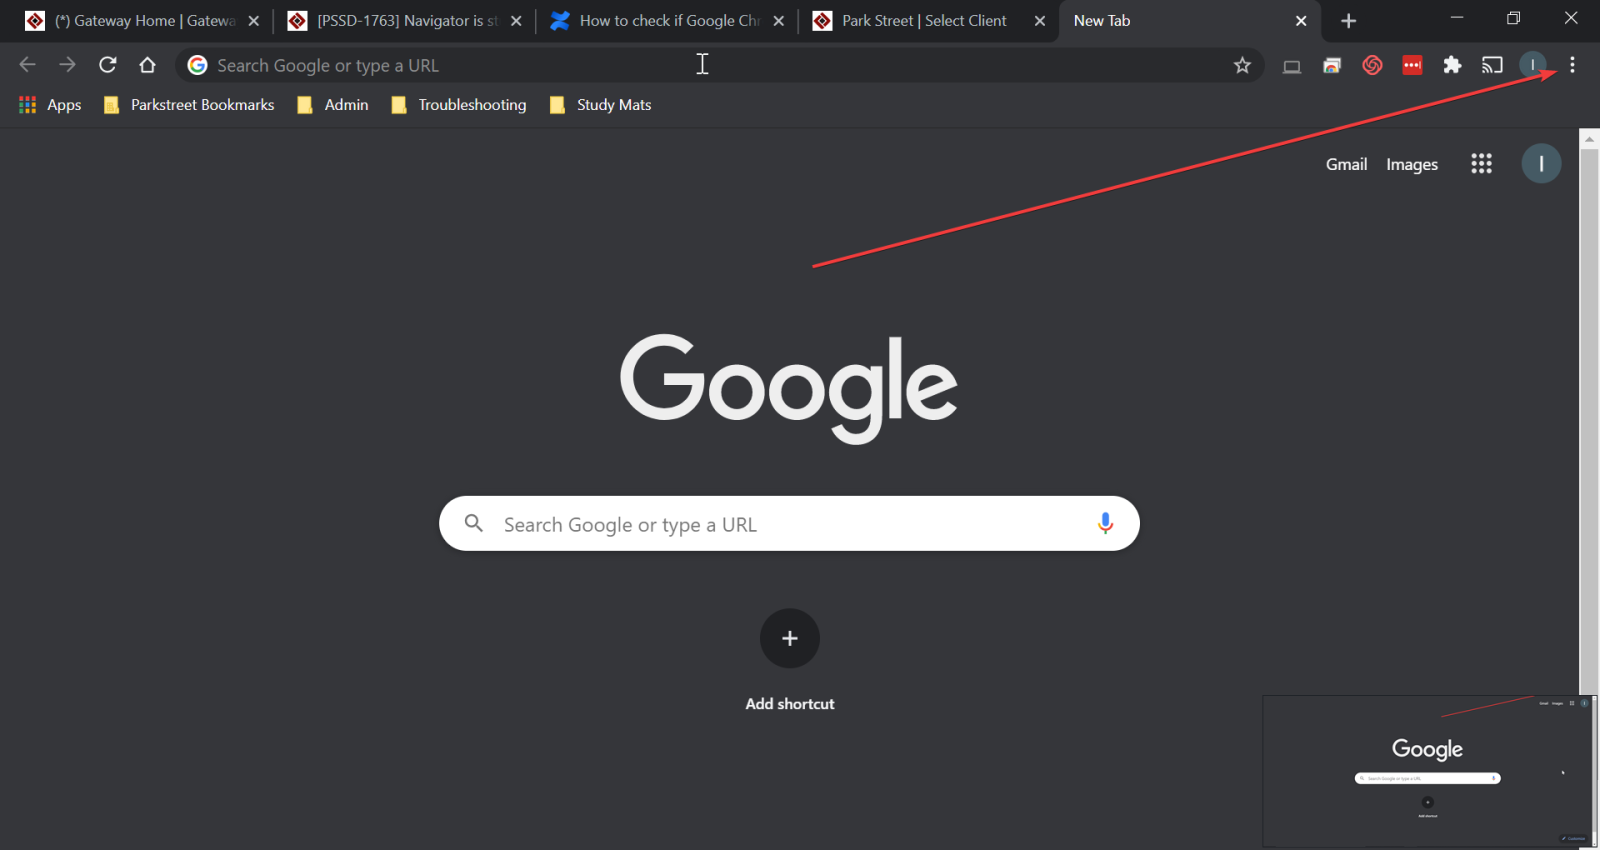
Task: Switch to the Gateway Home tab
Action: 142,21
